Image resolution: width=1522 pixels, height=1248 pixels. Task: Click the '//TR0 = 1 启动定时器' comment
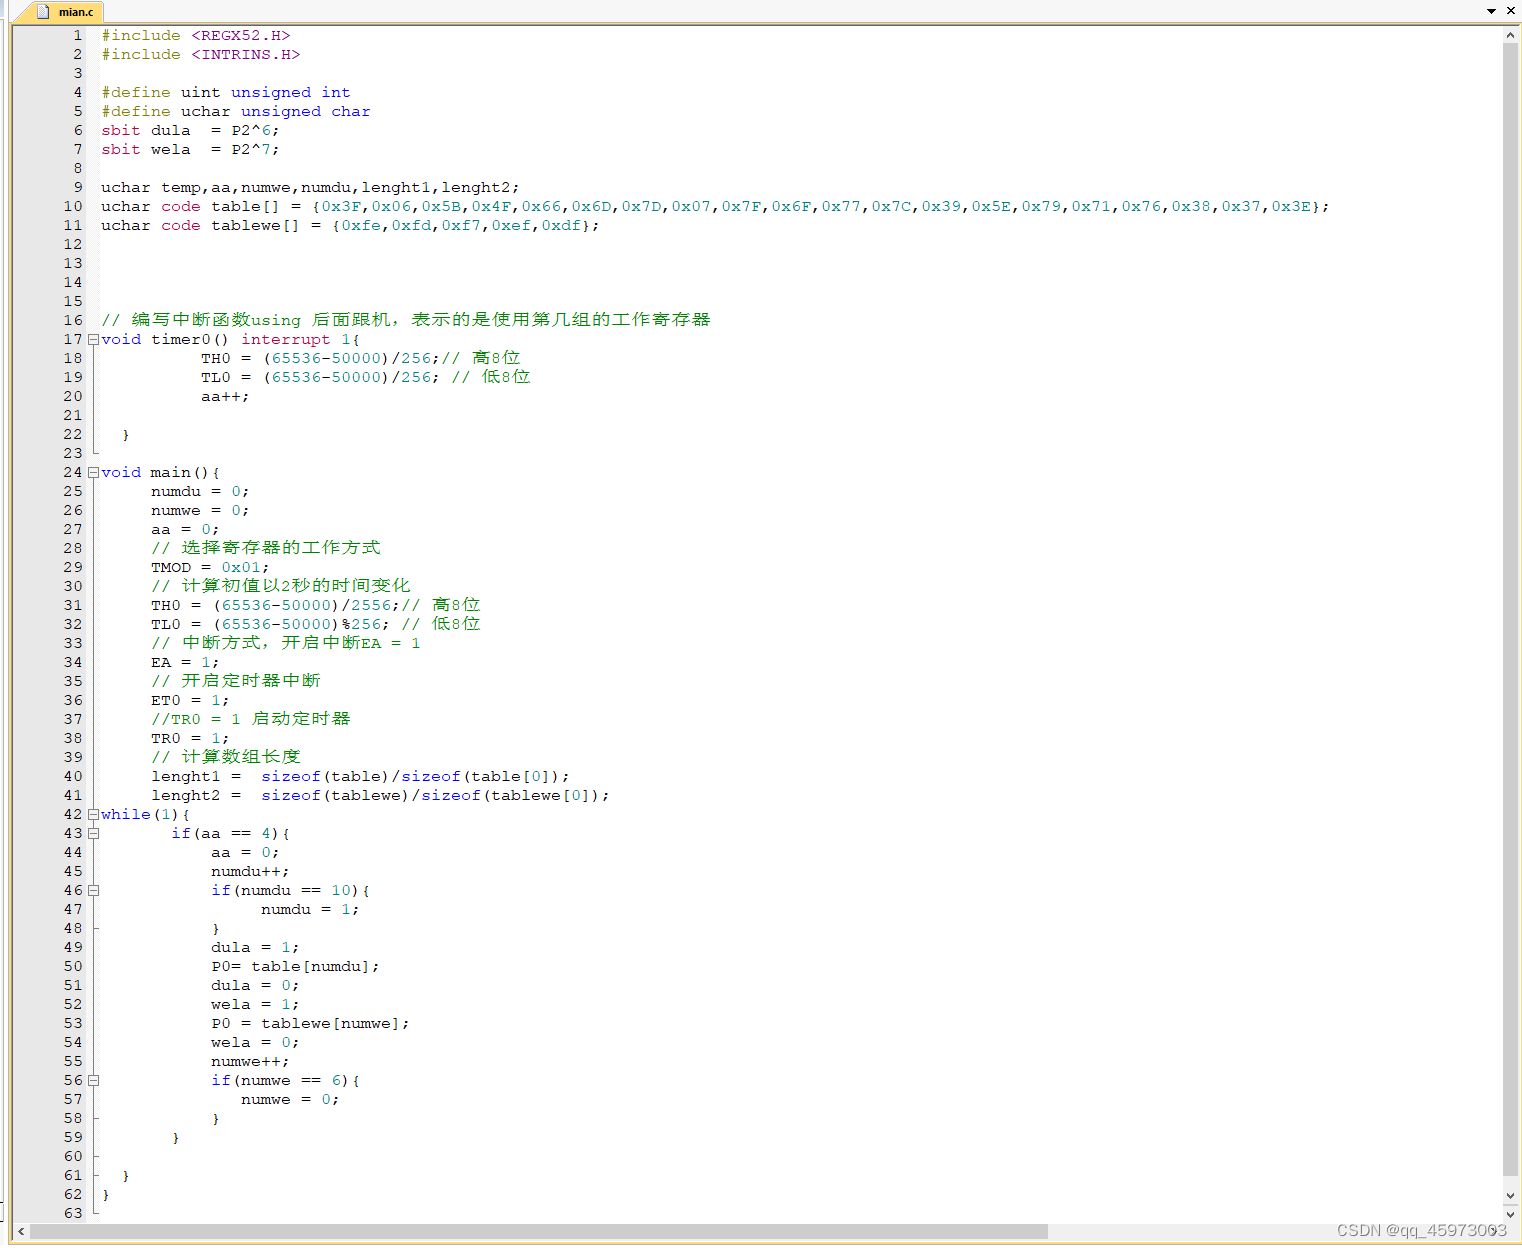[x=251, y=719]
